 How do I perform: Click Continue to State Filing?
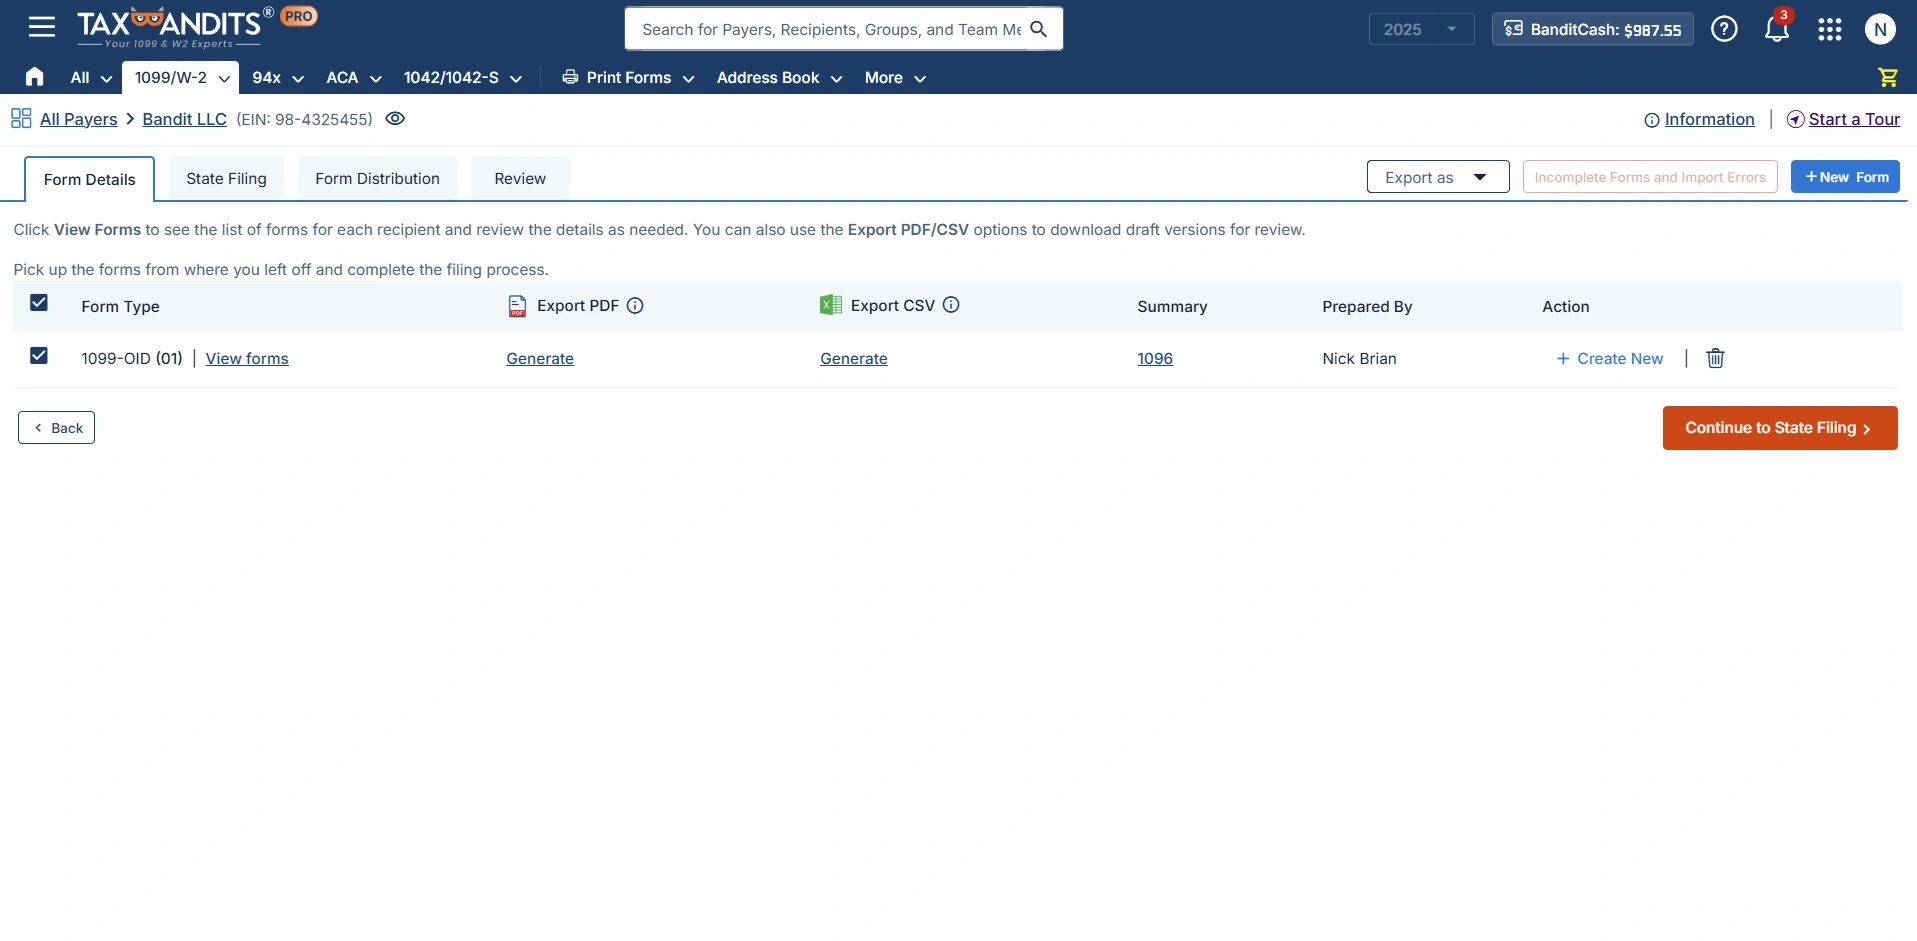1780,427
